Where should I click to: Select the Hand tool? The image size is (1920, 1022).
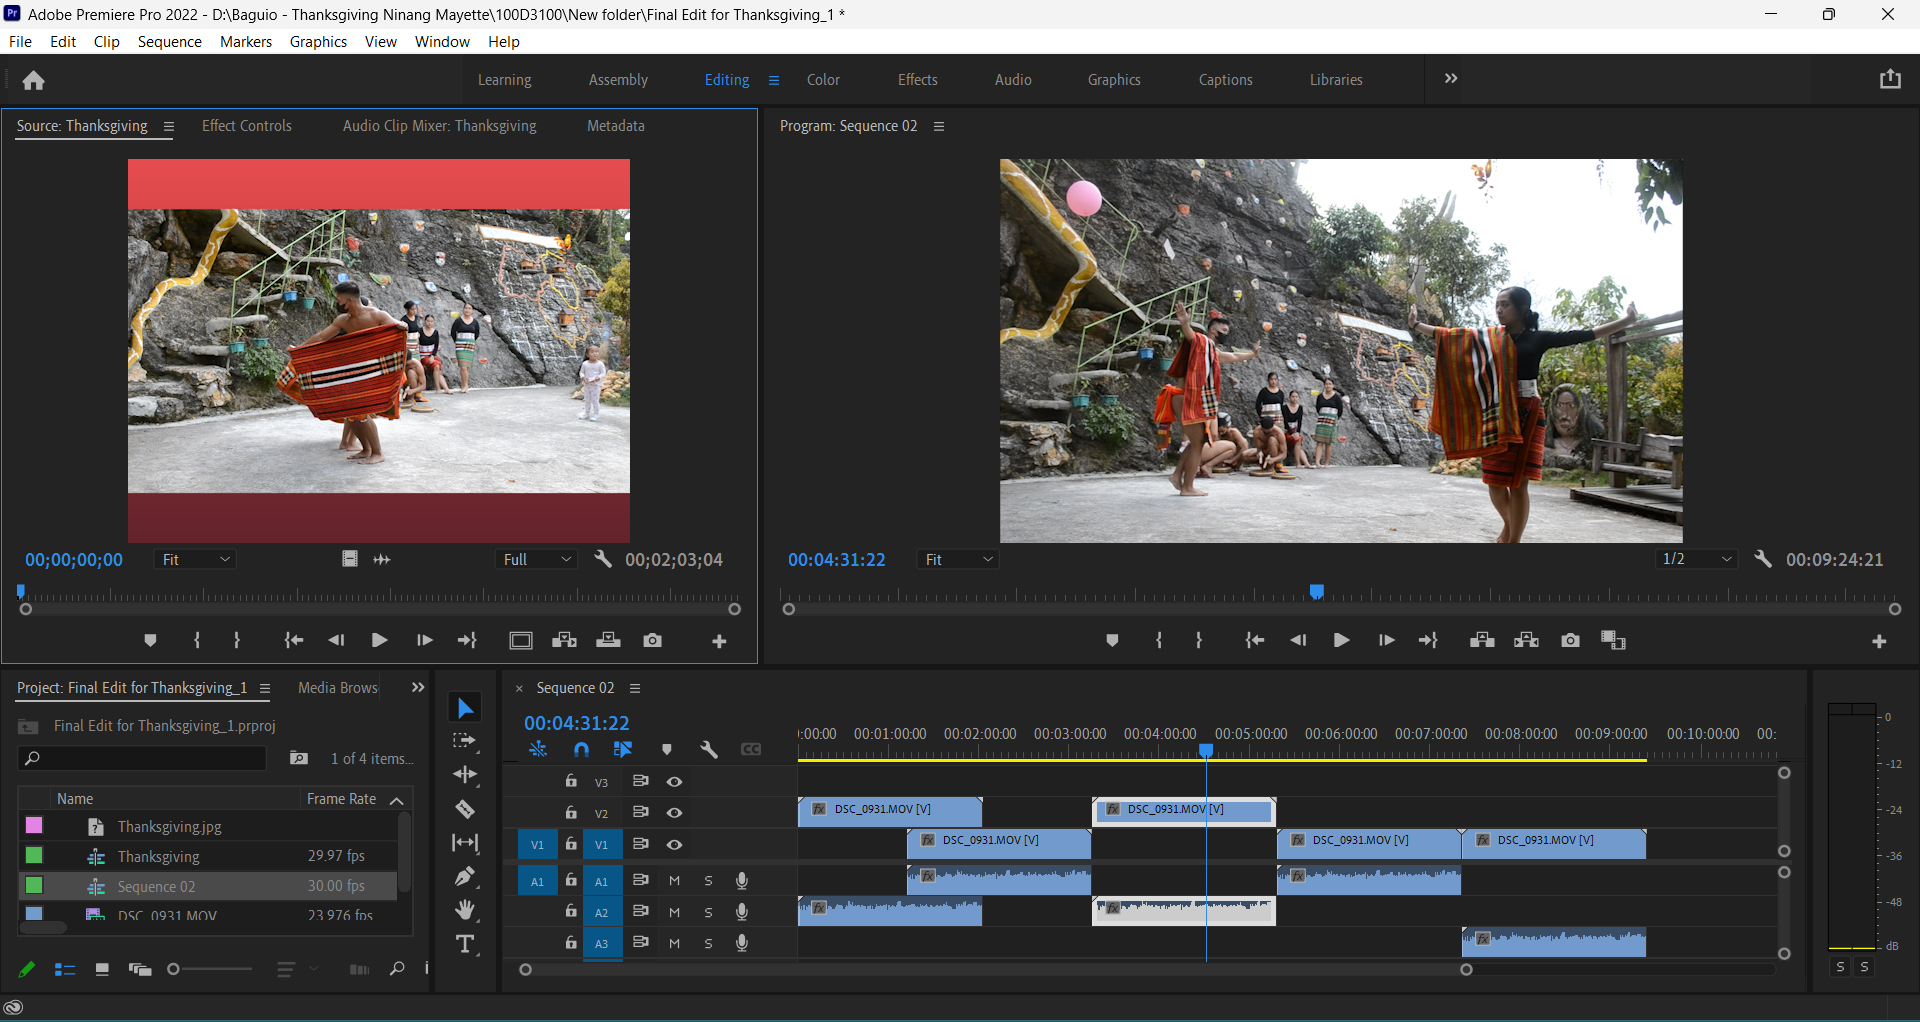465,910
